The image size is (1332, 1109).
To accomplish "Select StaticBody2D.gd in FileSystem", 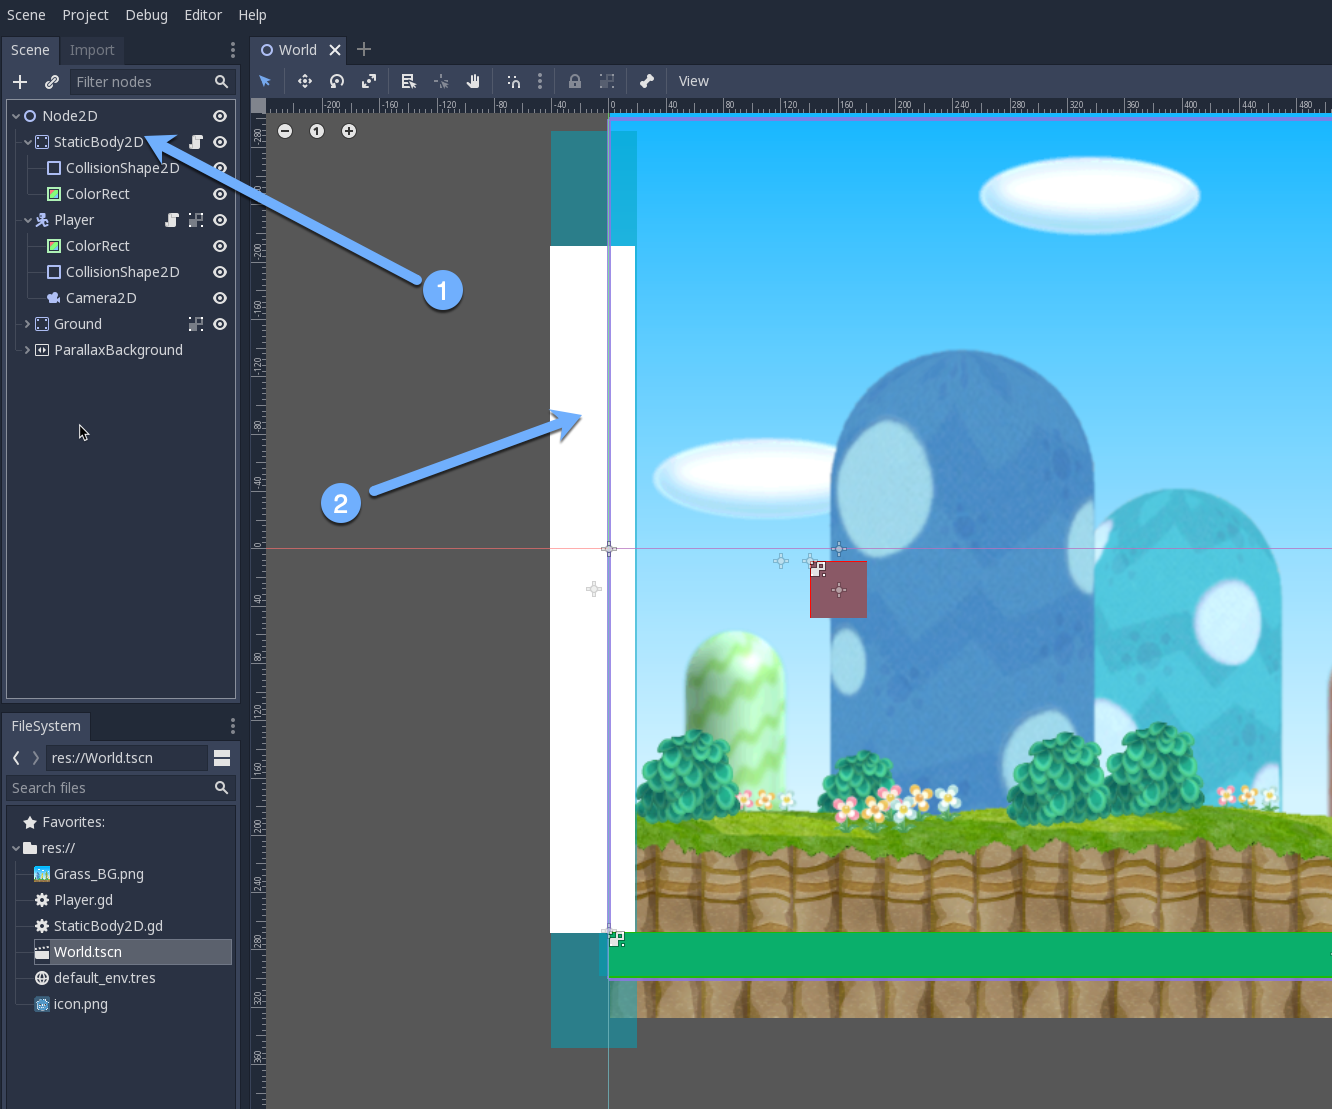I will point(108,926).
